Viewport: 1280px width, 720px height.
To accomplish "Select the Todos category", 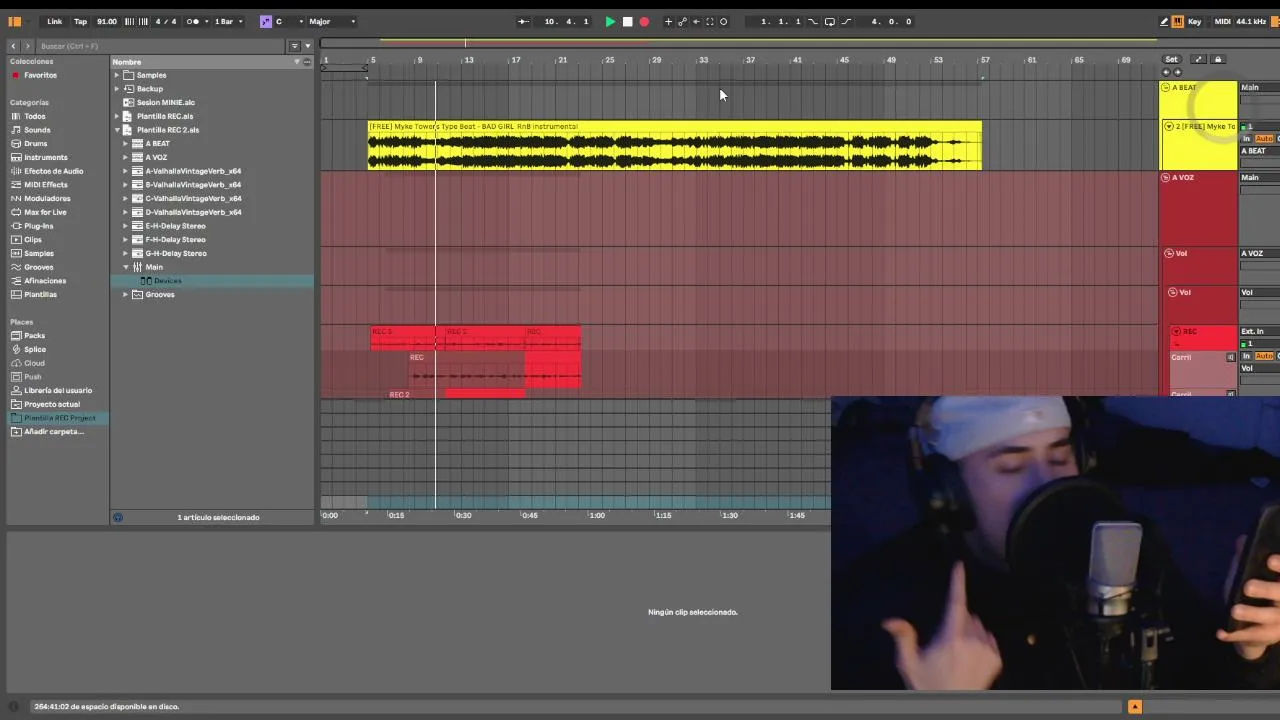I will (34, 116).
